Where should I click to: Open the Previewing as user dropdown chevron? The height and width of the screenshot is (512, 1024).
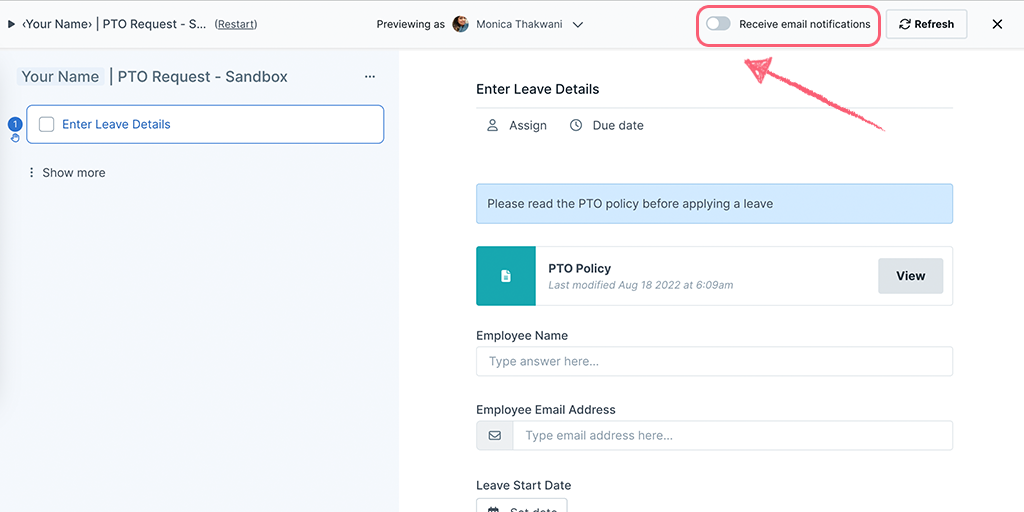click(577, 25)
